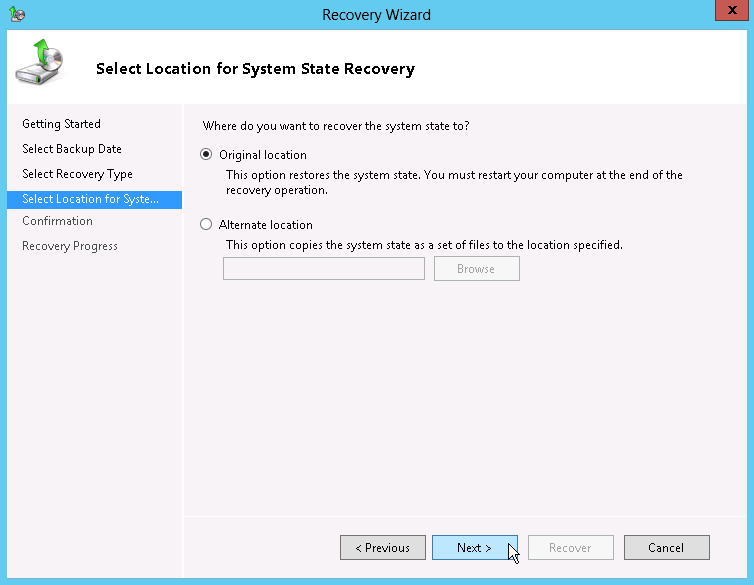754x585 pixels.
Task: Click the alternate location path field
Action: tap(323, 269)
